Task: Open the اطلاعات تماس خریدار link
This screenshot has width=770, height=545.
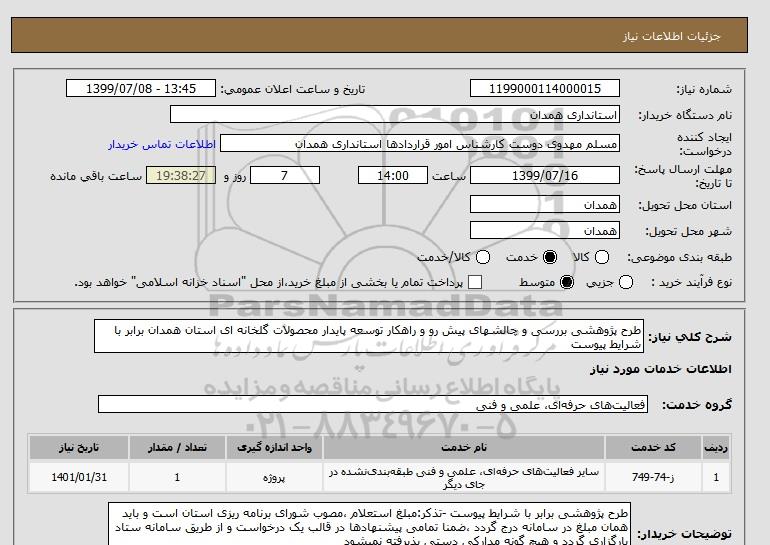Action: click(162, 145)
